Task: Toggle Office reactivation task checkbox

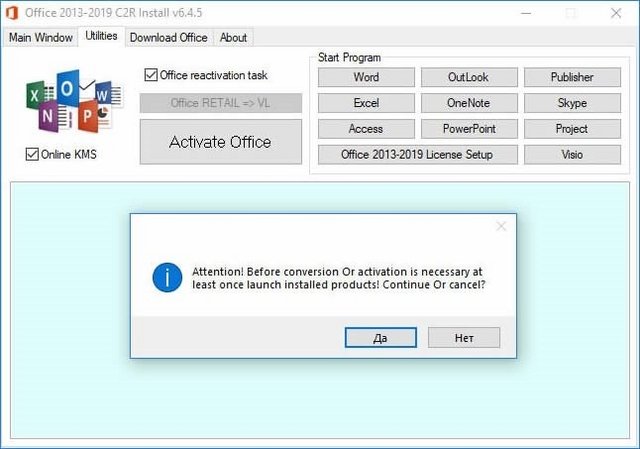Action: (151, 75)
